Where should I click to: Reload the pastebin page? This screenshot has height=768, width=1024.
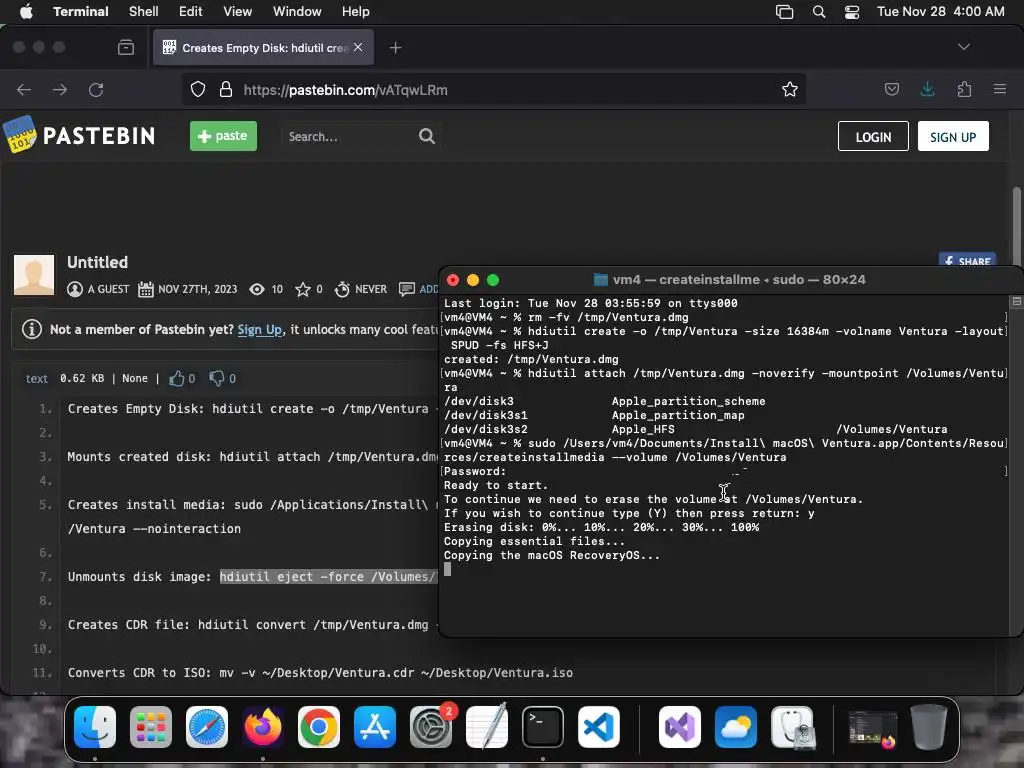[x=96, y=89]
